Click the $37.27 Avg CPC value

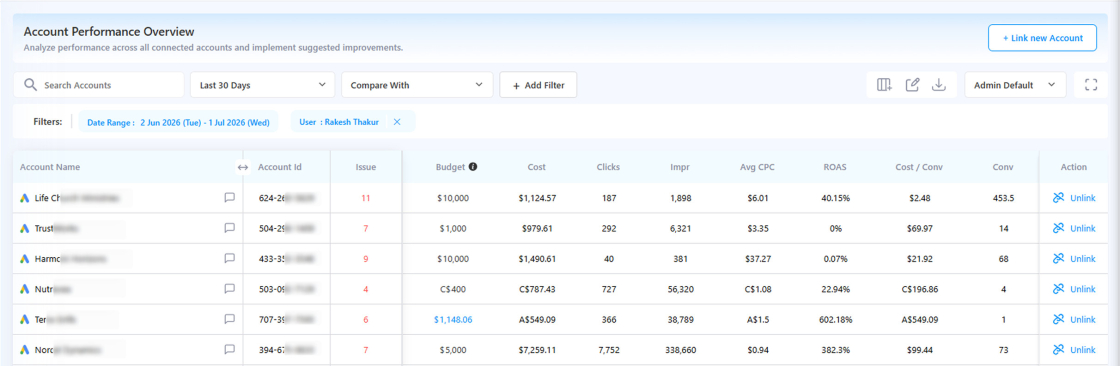757,259
